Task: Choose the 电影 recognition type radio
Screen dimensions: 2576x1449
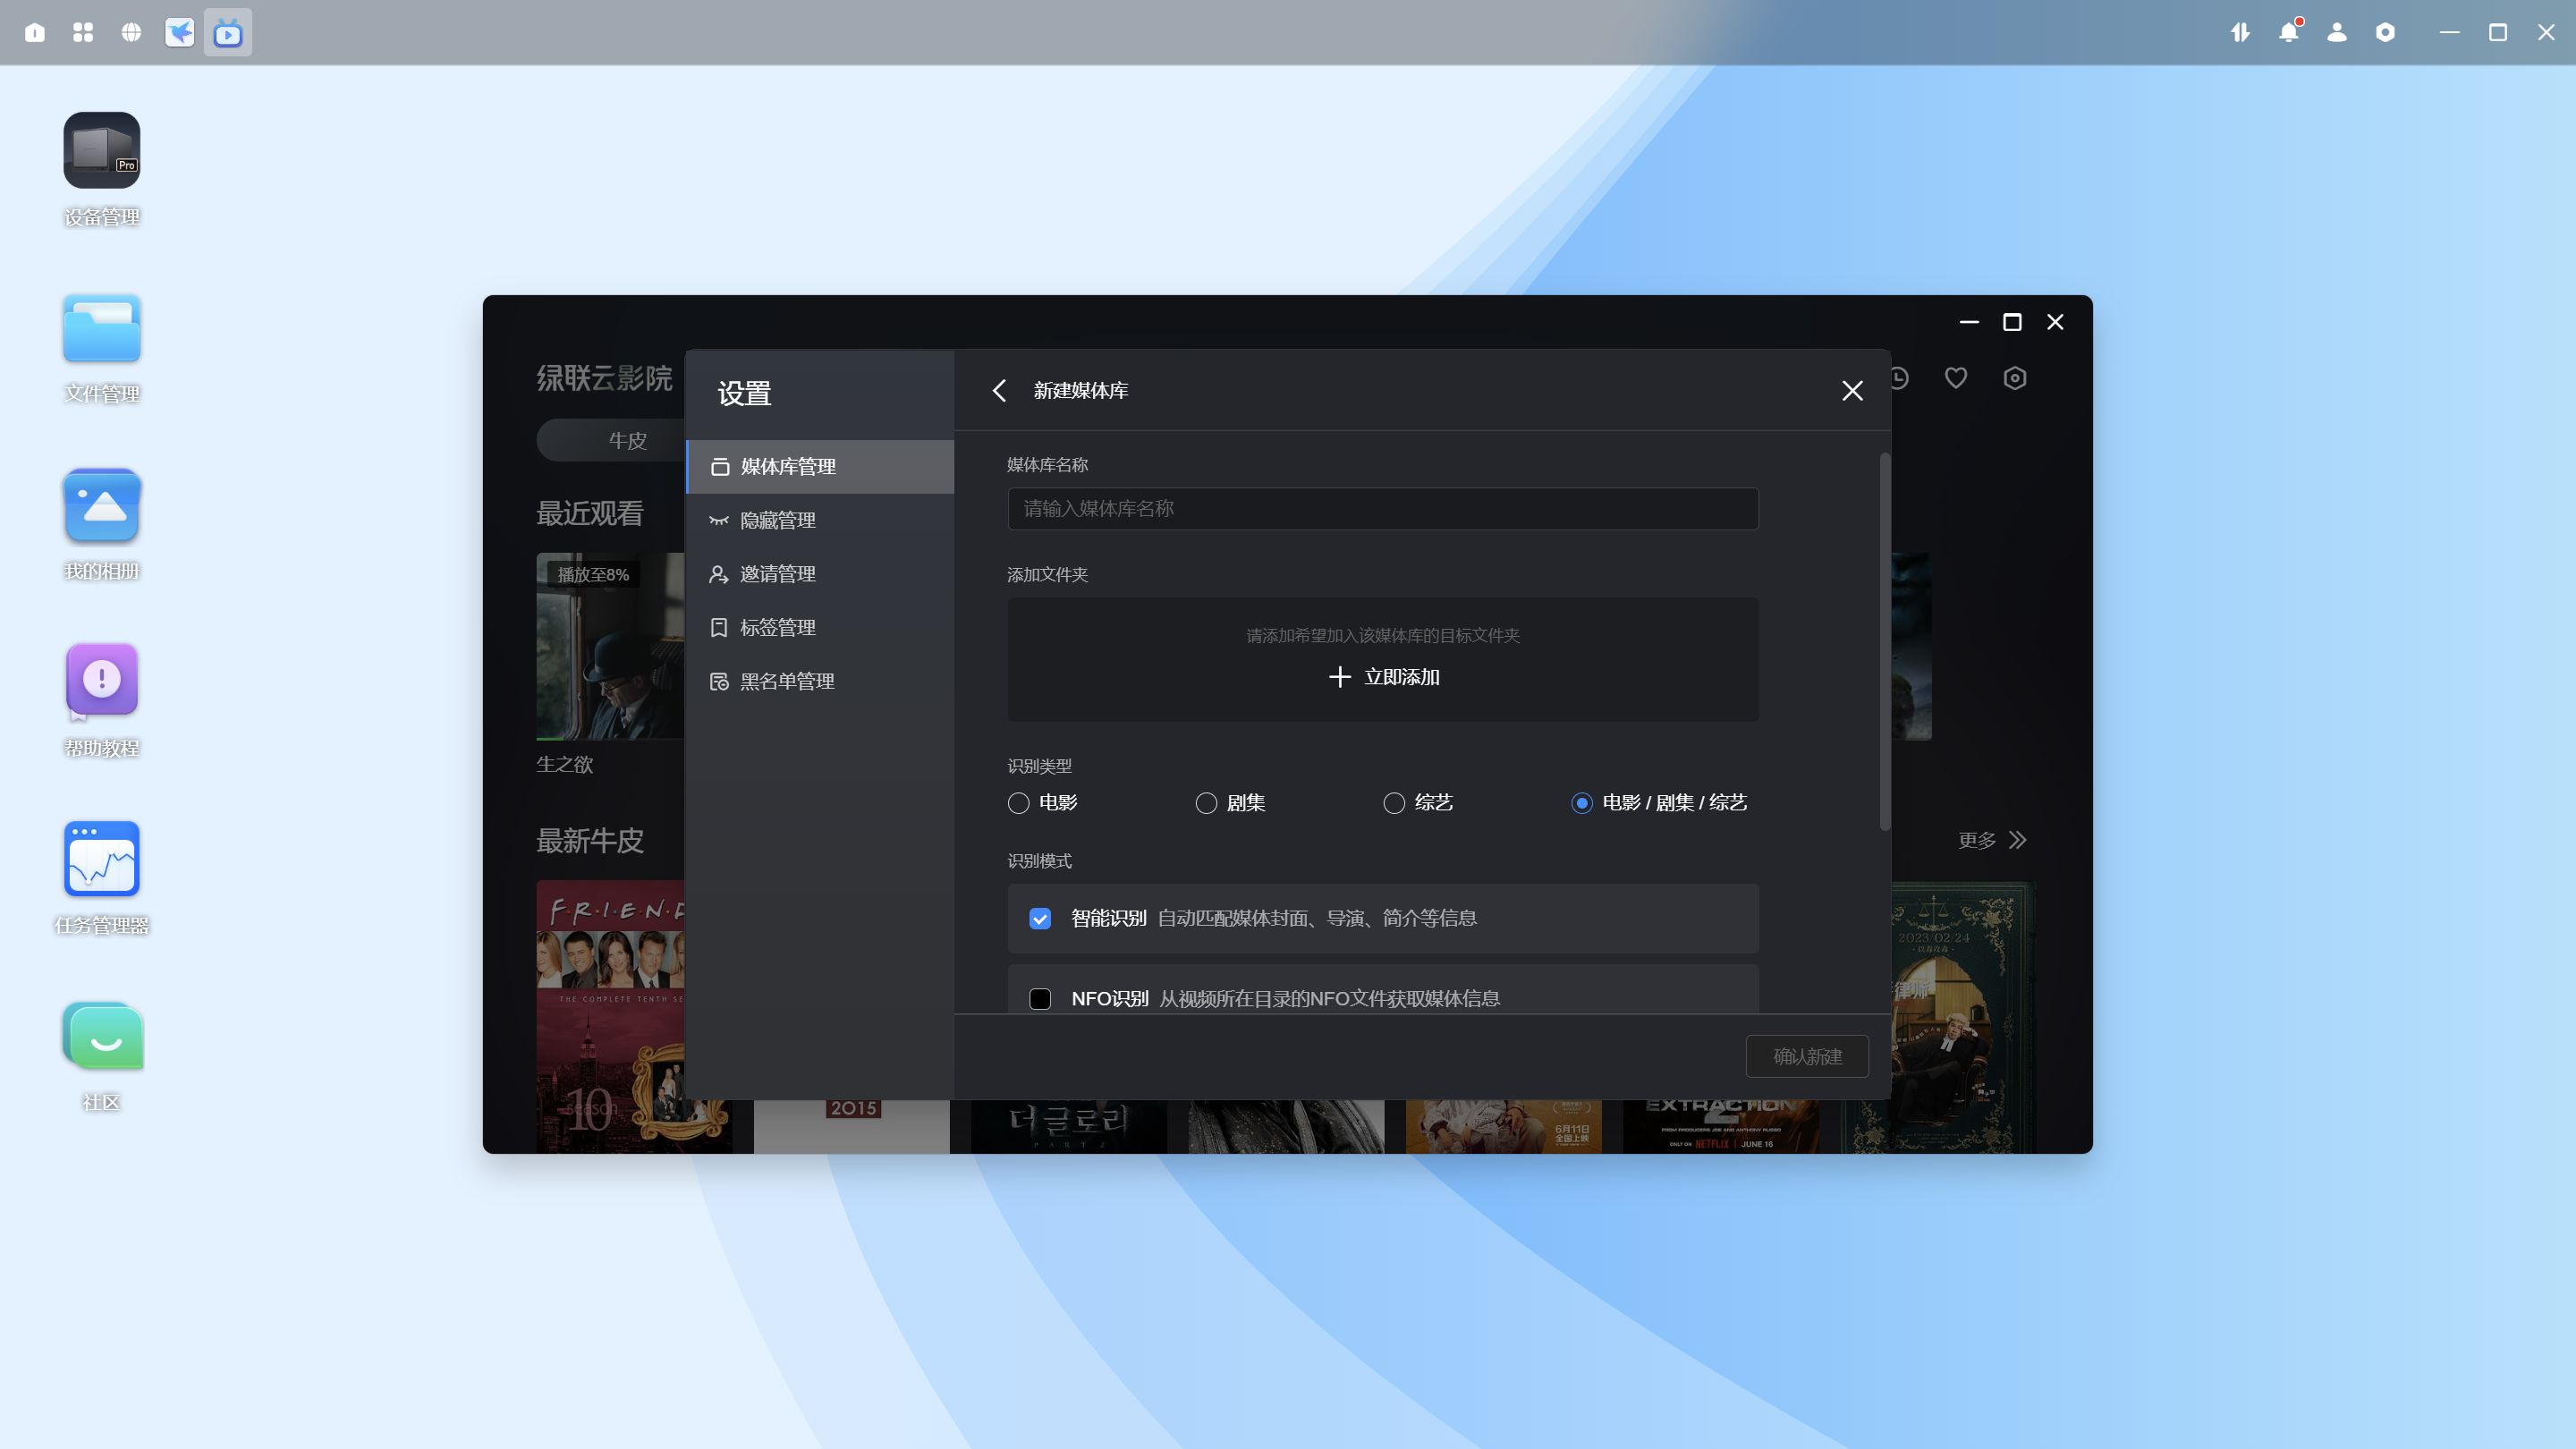Action: (x=1018, y=803)
